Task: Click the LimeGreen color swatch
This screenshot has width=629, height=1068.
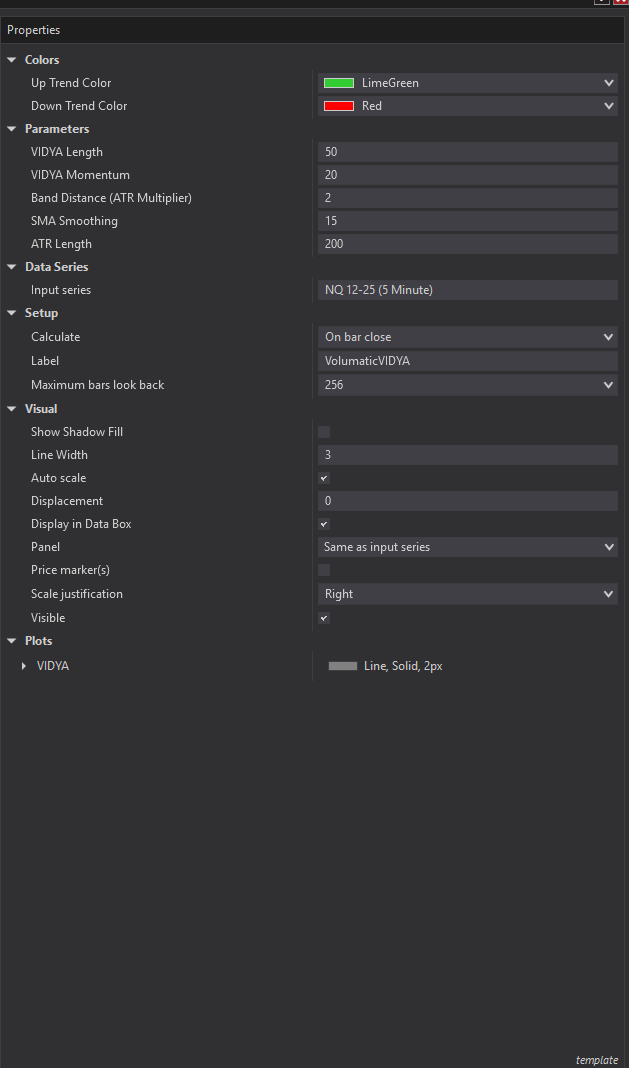Action: (339, 83)
